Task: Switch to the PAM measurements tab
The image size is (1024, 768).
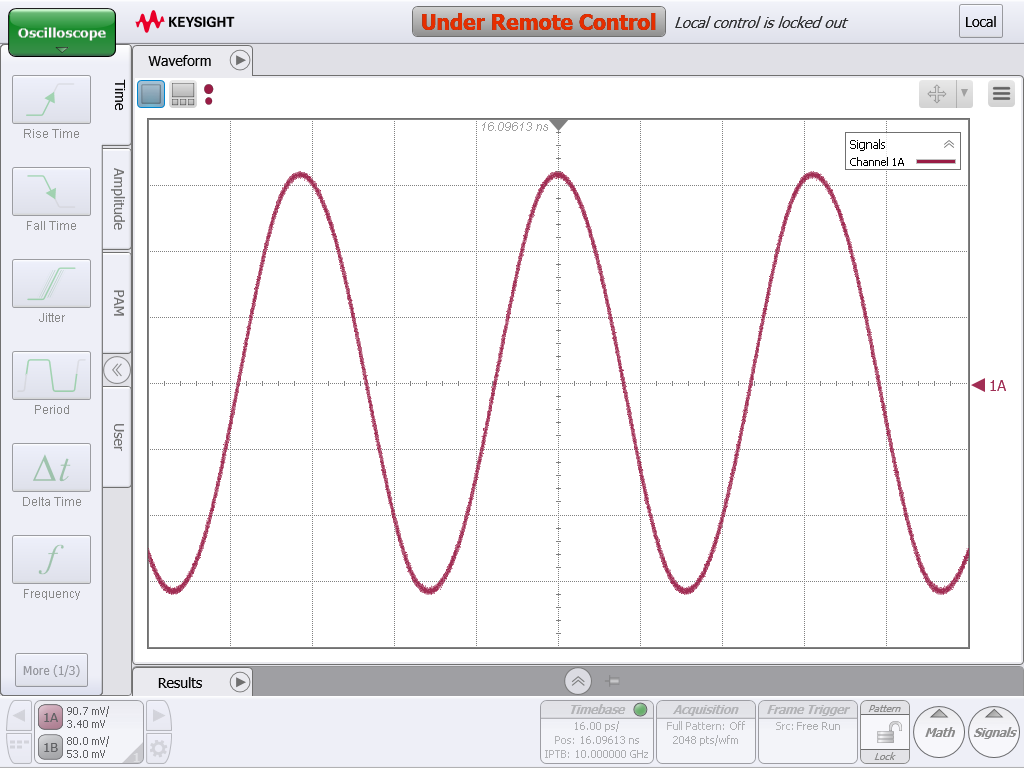Action: coord(117,303)
